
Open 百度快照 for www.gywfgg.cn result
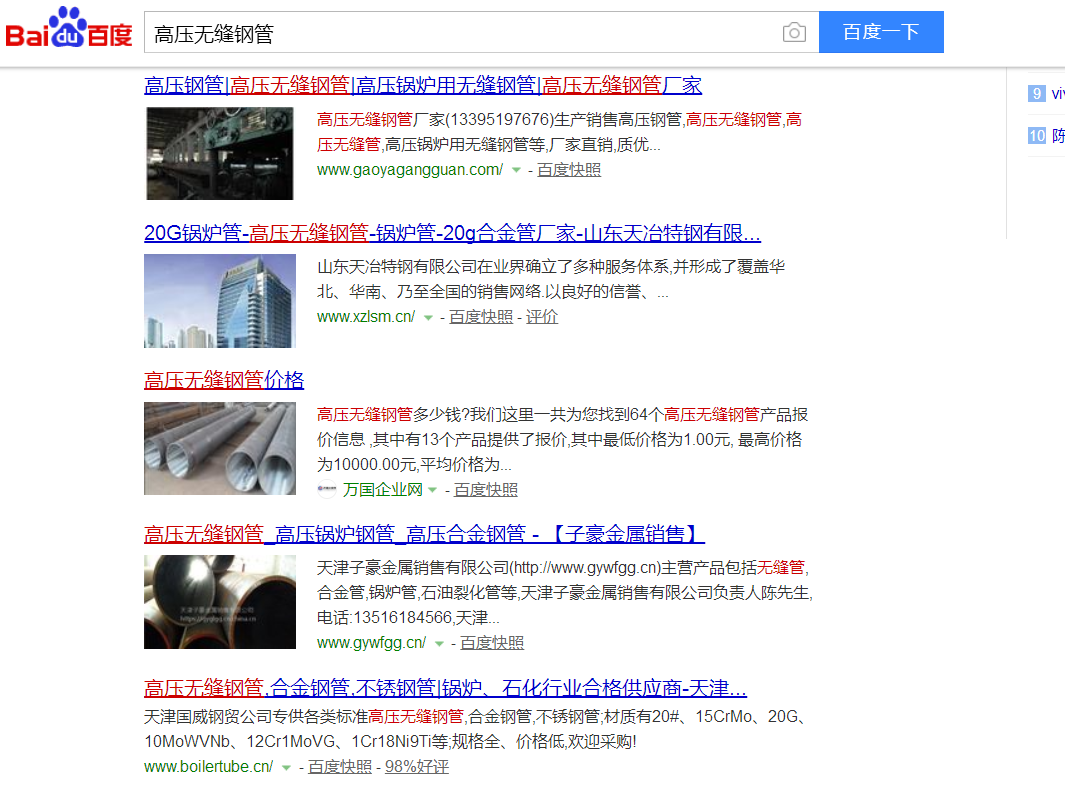pyautogui.click(x=492, y=642)
